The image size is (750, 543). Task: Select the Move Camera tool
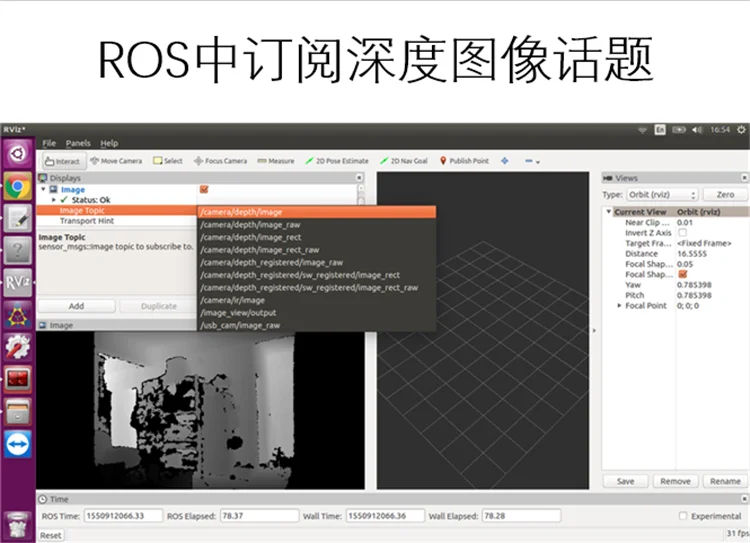coord(116,161)
